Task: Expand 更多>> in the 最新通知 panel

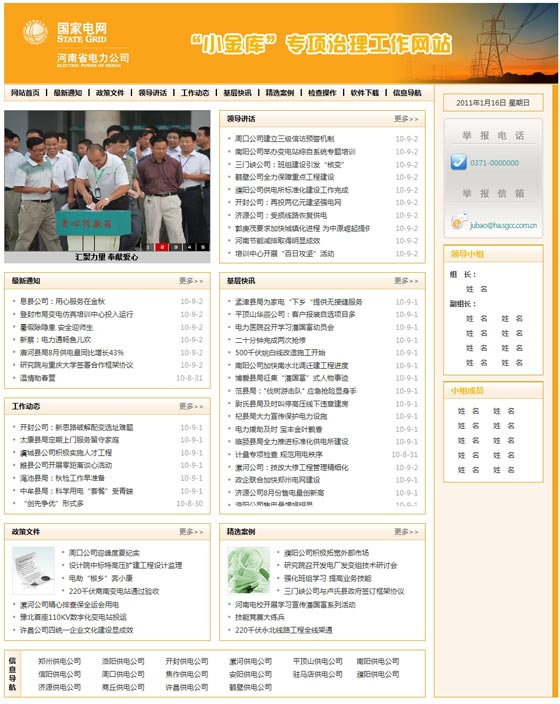Action: (191, 281)
